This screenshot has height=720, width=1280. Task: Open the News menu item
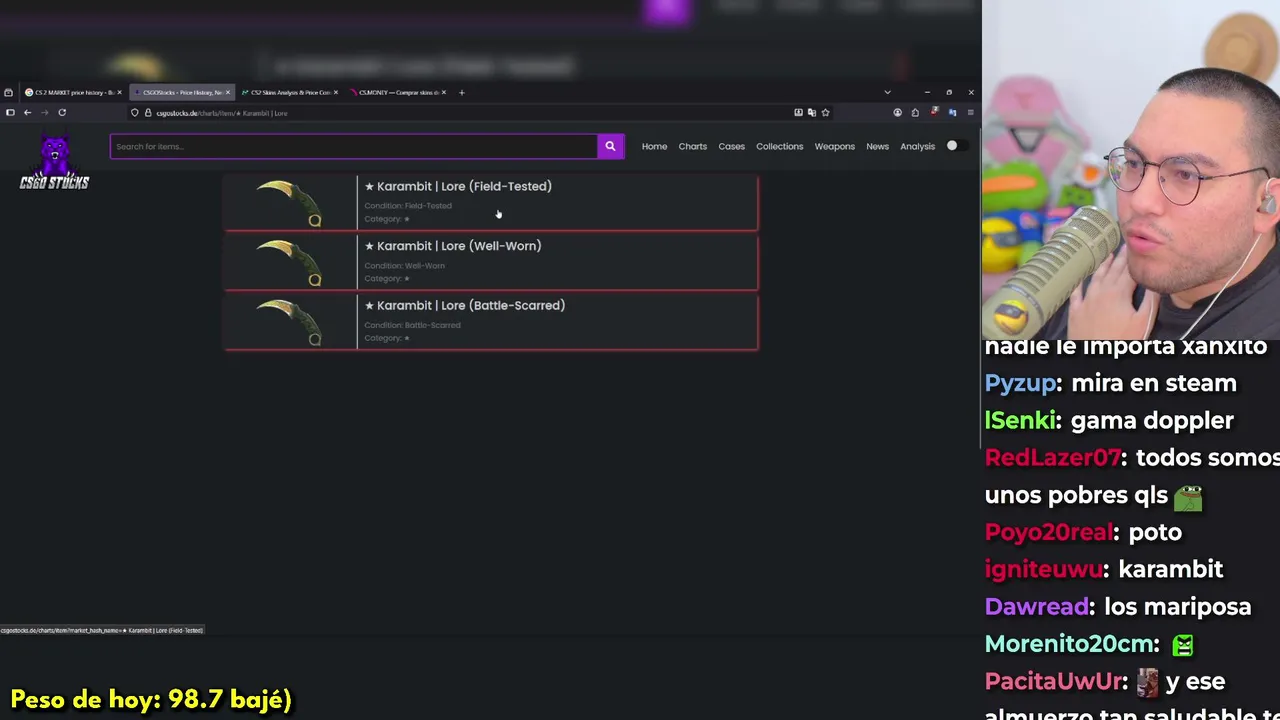tap(877, 146)
